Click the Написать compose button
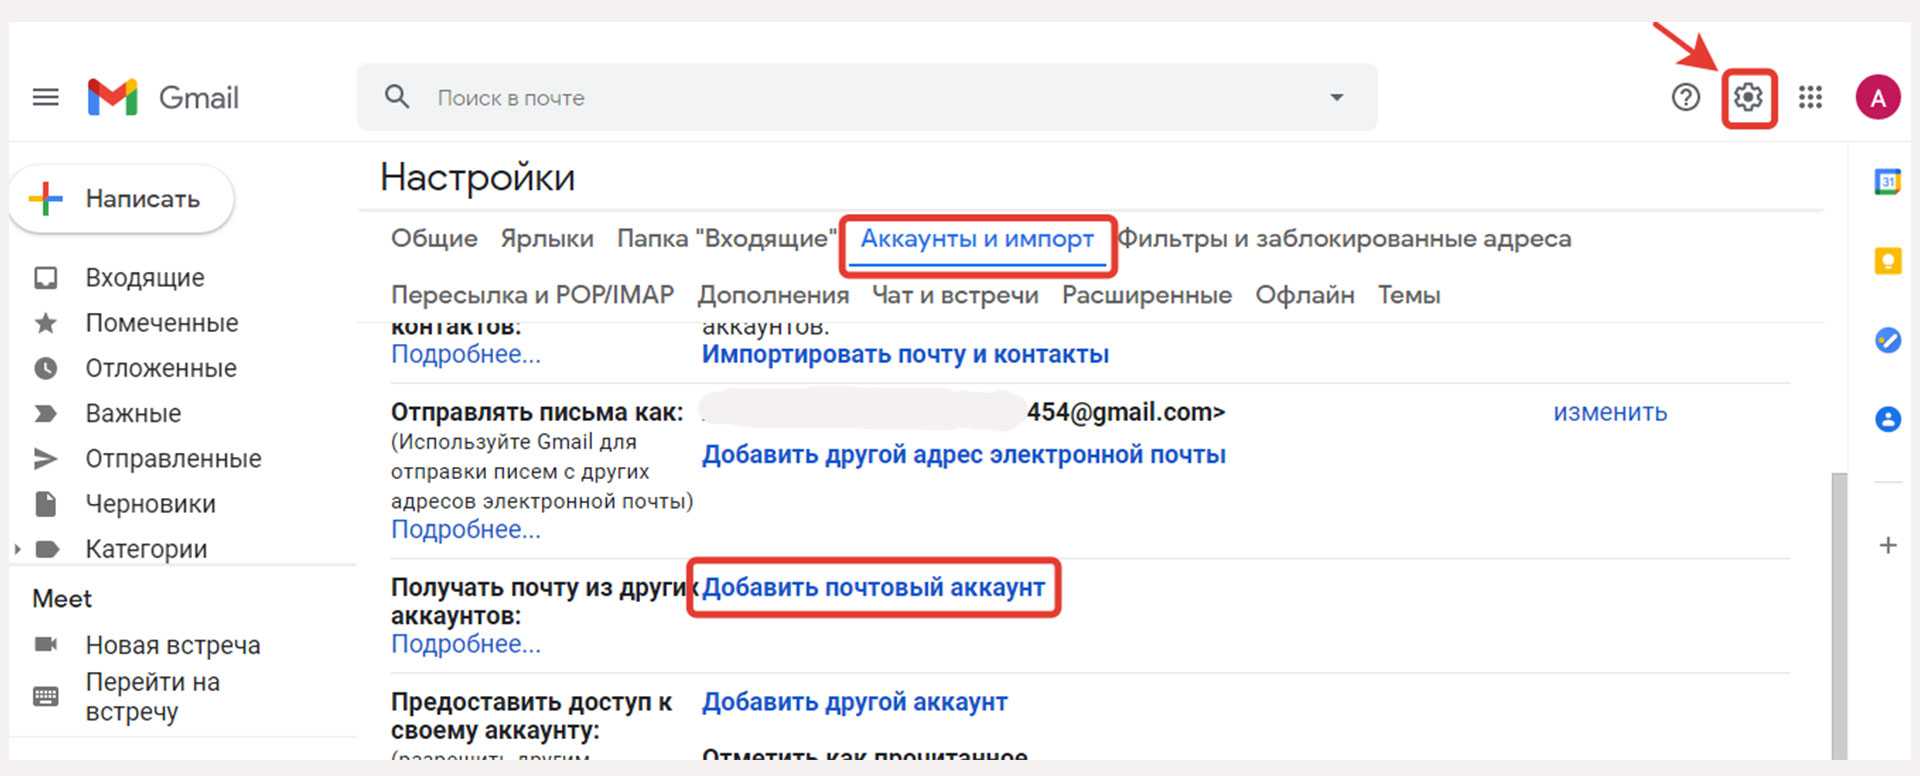This screenshot has height=776, width=1920. [x=121, y=199]
